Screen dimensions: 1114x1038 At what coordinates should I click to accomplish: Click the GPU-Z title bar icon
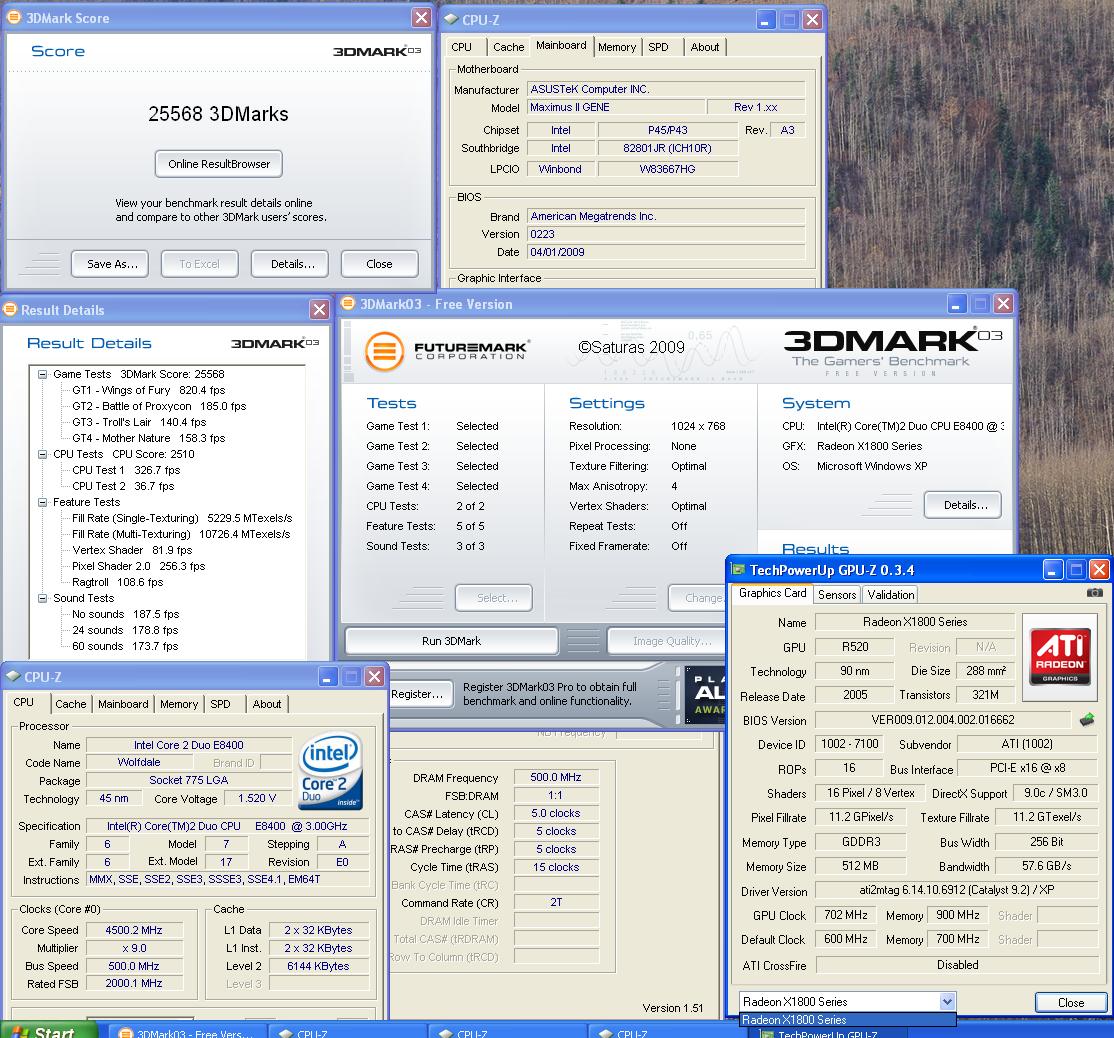(738, 570)
